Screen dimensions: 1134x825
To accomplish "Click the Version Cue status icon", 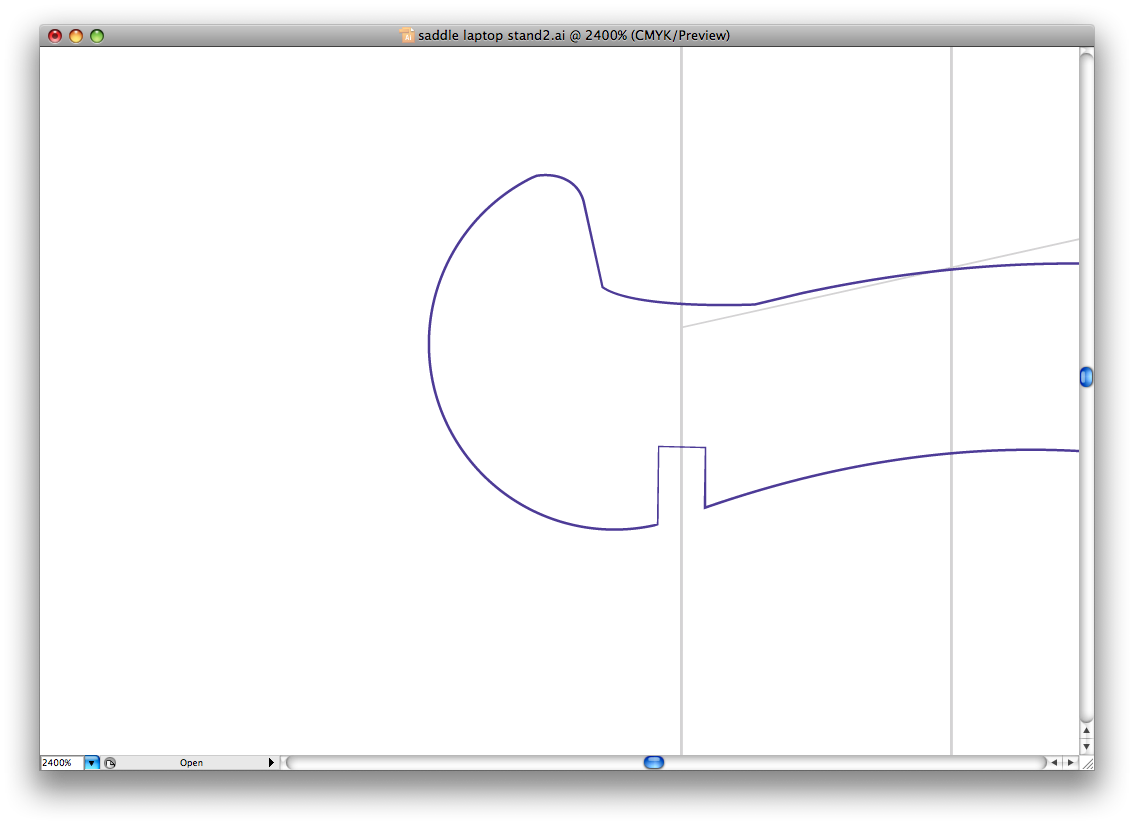I will click(110, 763).
